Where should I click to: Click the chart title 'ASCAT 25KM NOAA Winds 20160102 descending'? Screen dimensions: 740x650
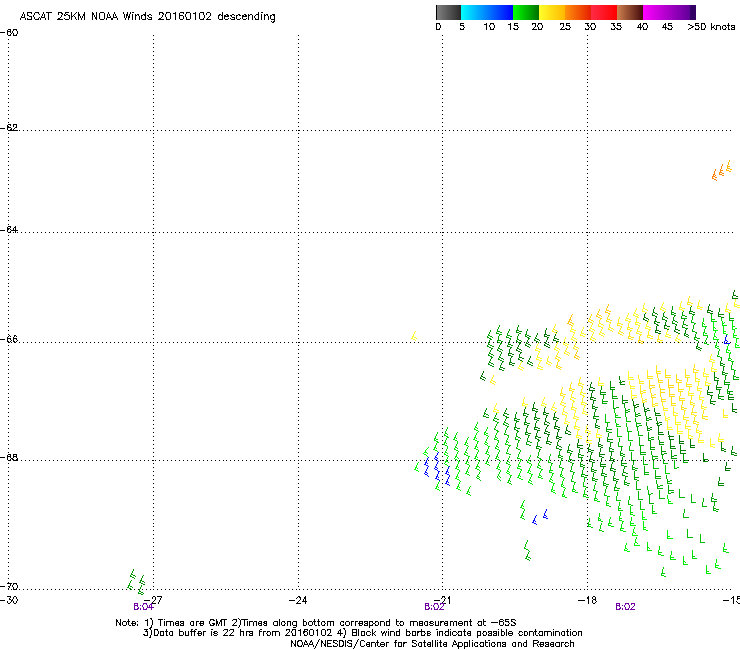[147, 17]
